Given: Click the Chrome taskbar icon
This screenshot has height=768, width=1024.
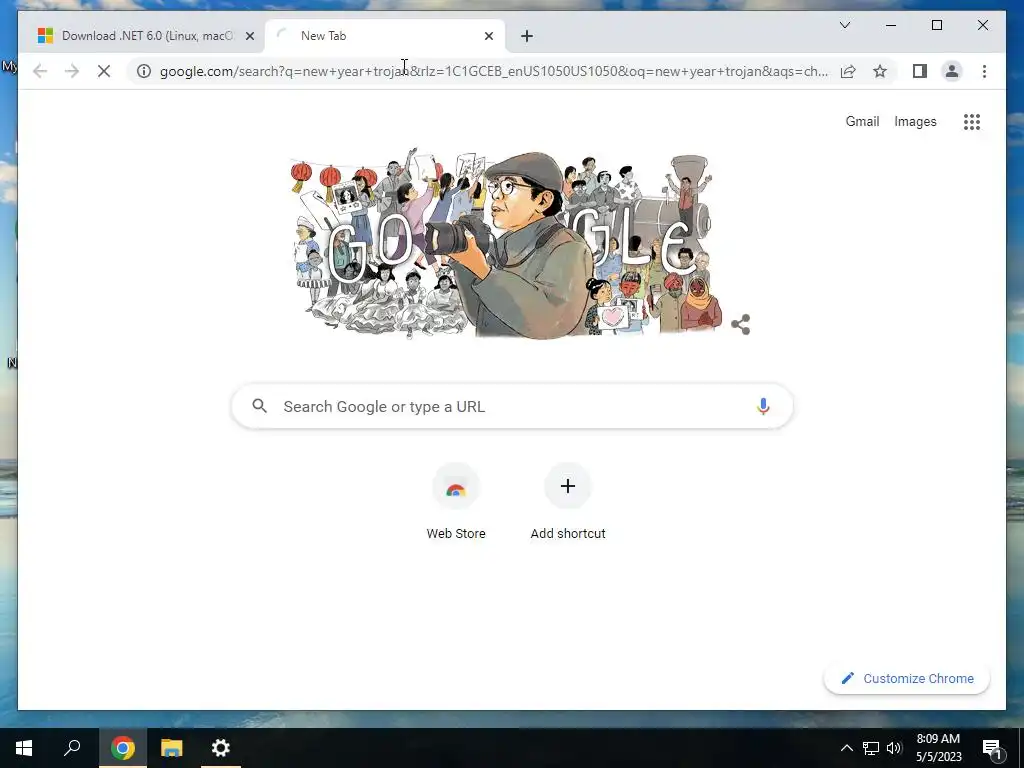Looking at the screenshot, I should [x=122, y=748].
